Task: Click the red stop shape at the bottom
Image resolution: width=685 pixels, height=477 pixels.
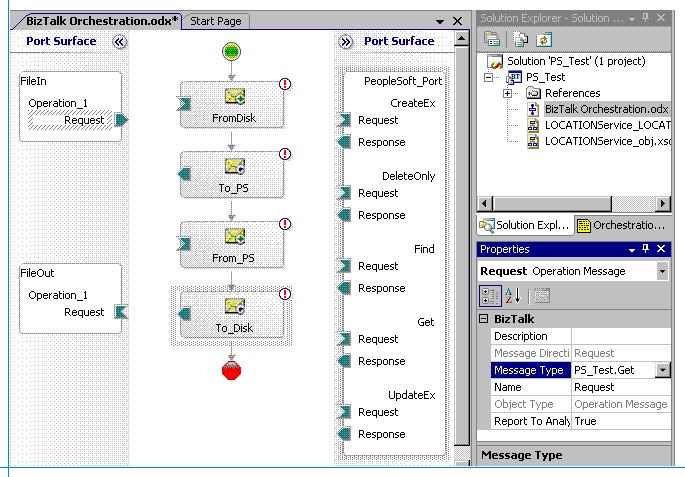Action: pos(232,370)
